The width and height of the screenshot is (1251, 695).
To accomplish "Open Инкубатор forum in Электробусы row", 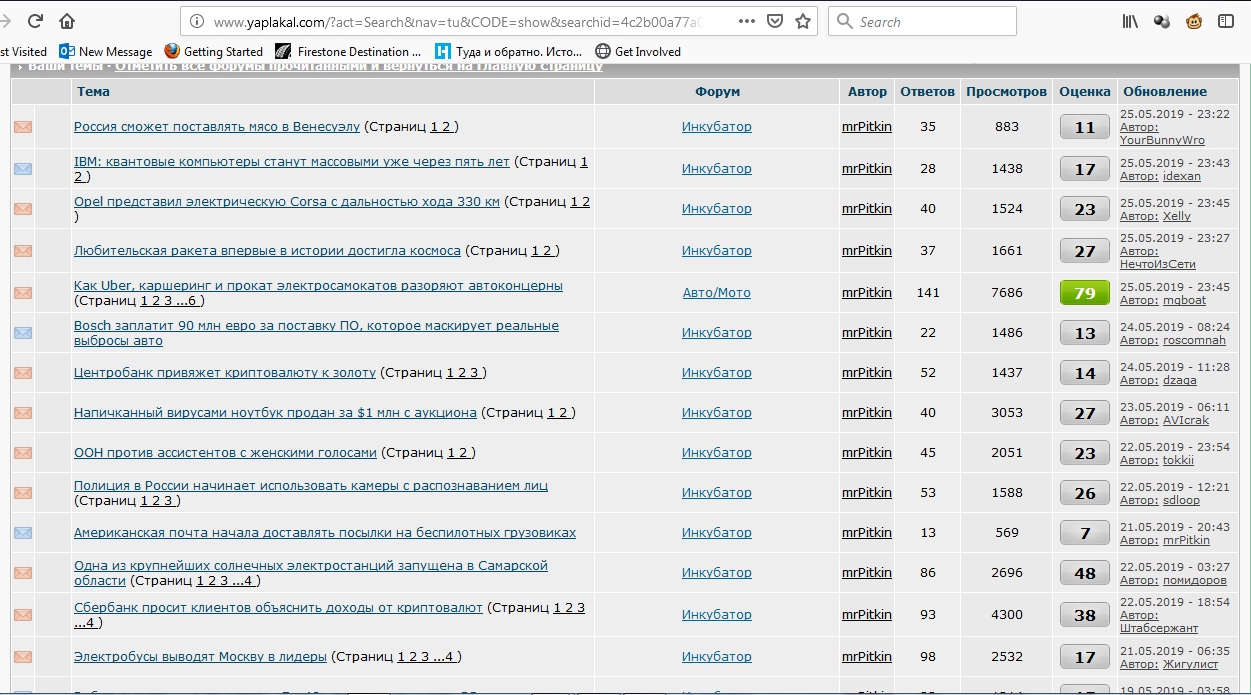I will point(717,657).
